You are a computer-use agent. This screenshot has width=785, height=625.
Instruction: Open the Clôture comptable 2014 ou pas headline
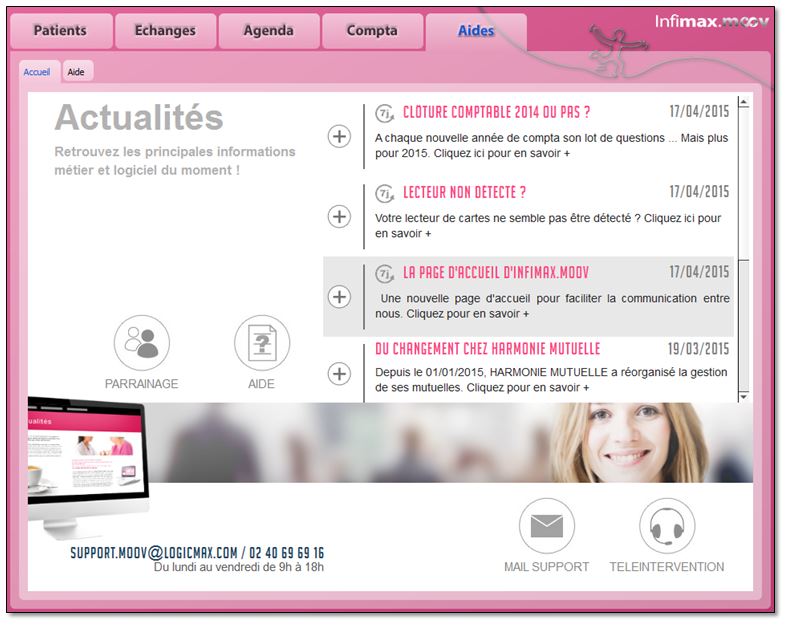click(497, 112)
